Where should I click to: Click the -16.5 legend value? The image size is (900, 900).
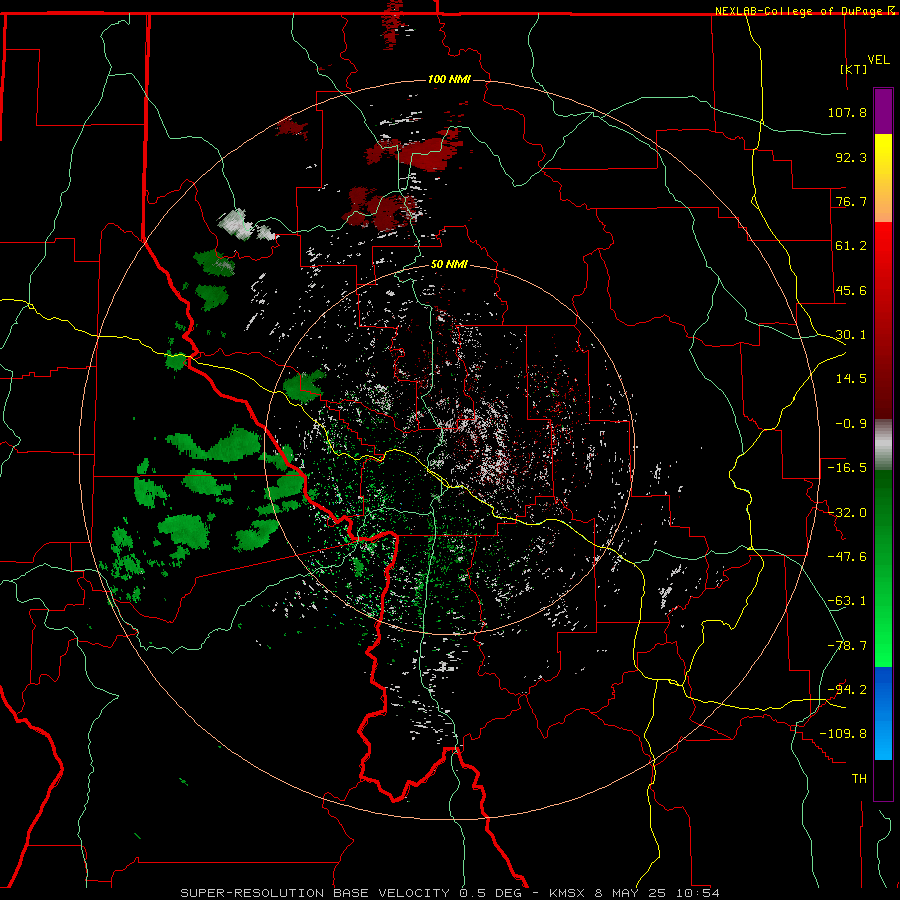point(847,468)
